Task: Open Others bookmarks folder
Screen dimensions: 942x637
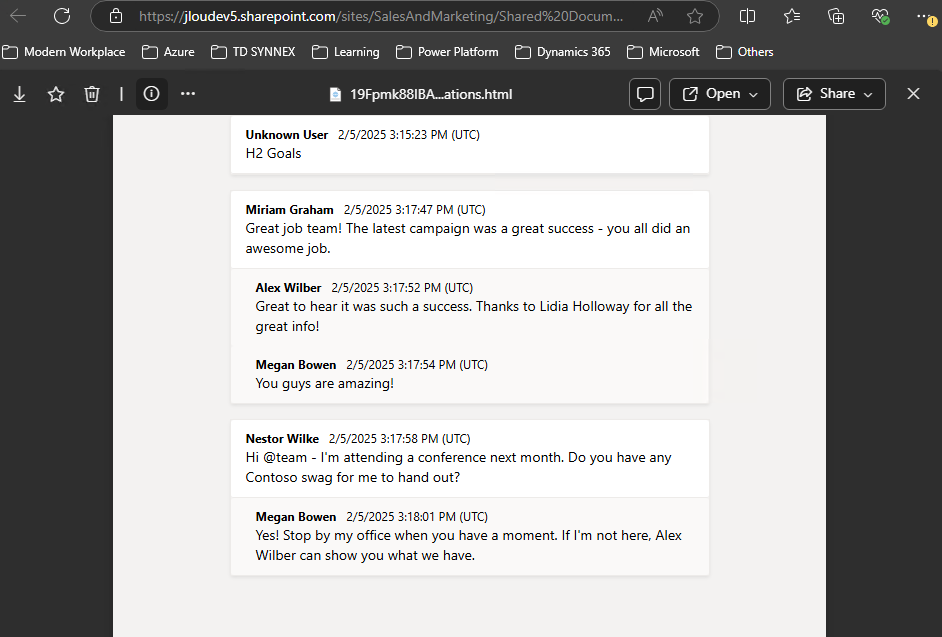Action: (x=744, y=52)
